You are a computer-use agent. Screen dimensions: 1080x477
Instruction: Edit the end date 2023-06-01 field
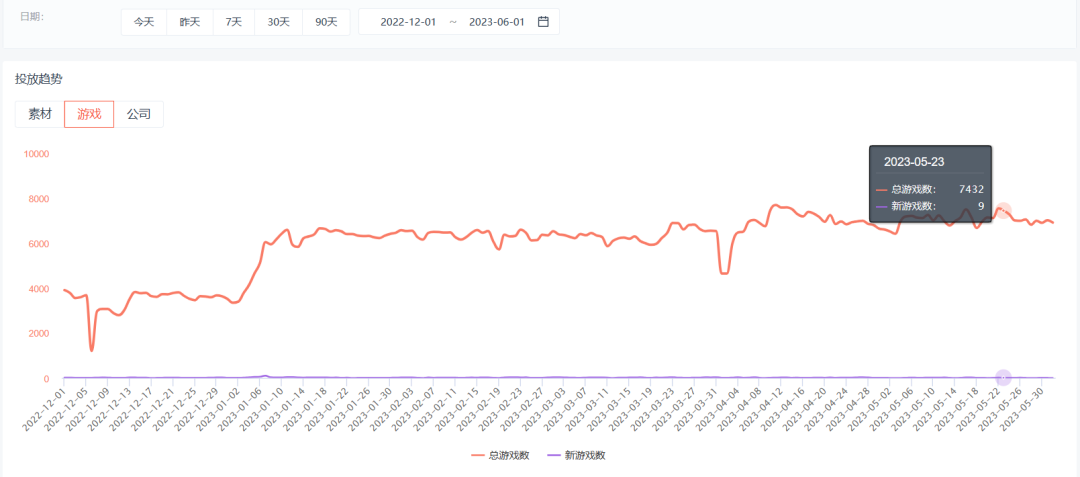point(497,22)
